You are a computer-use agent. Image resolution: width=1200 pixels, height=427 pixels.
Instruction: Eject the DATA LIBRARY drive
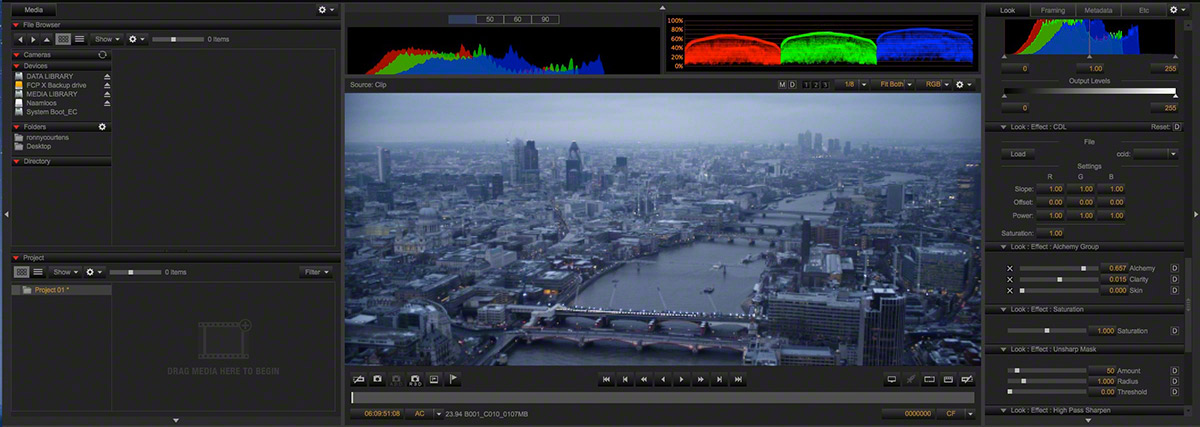[x=107, y=76]
